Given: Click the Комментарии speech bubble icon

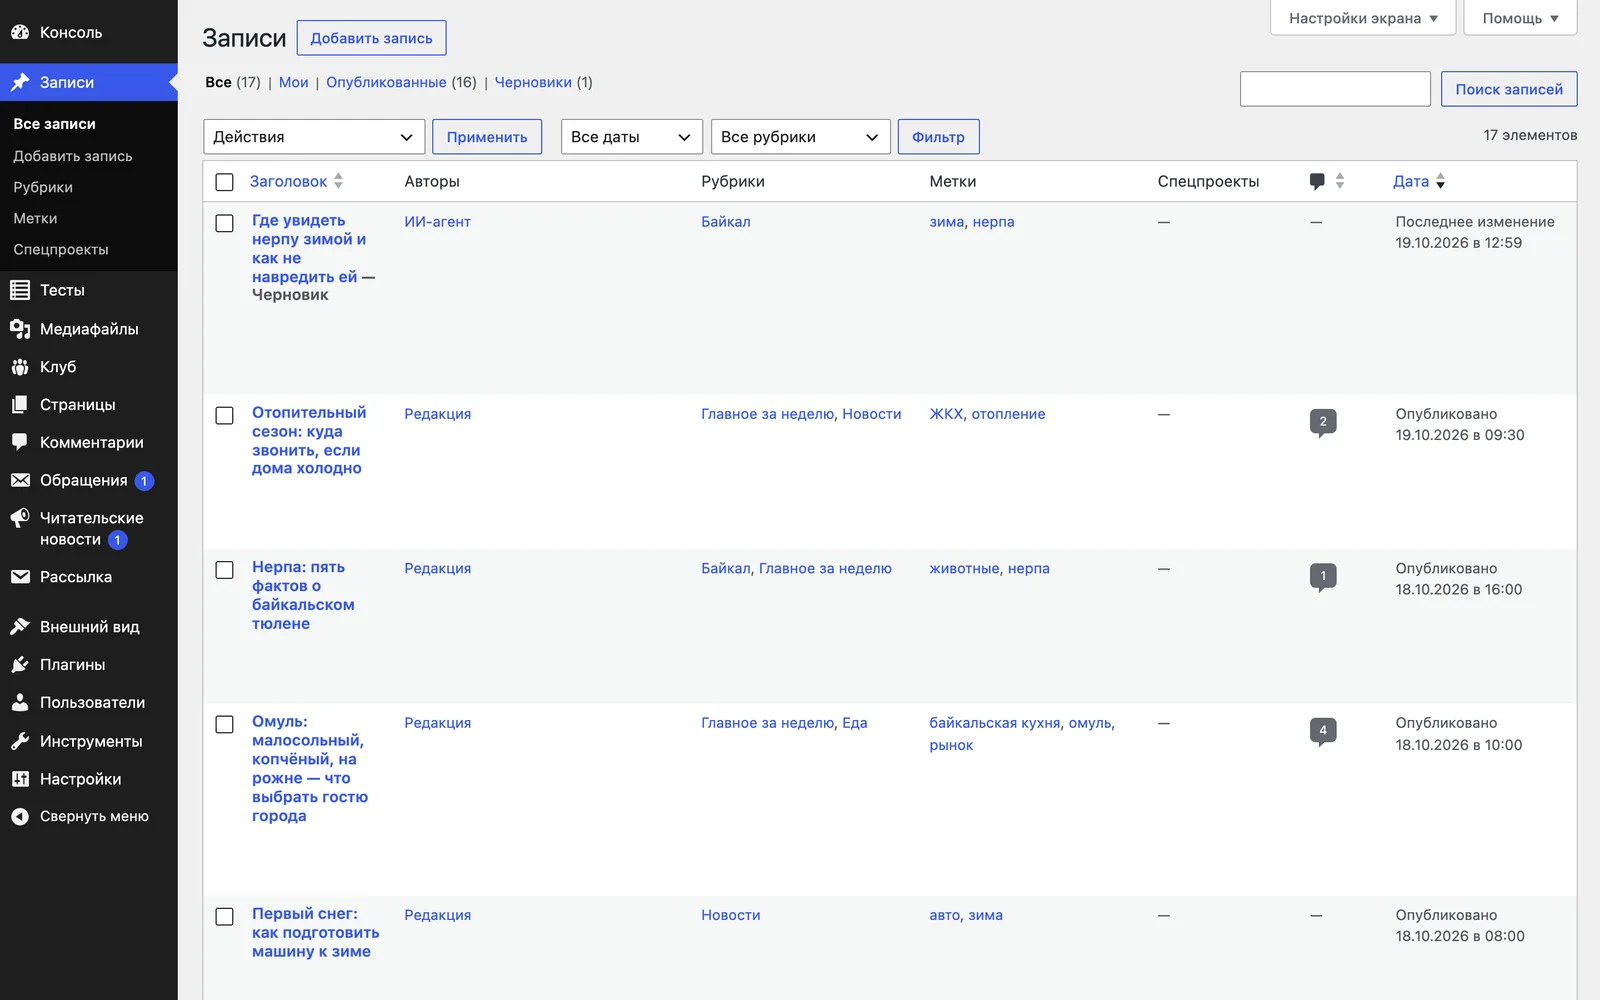Looking at the screenshot, I should 20,442.
